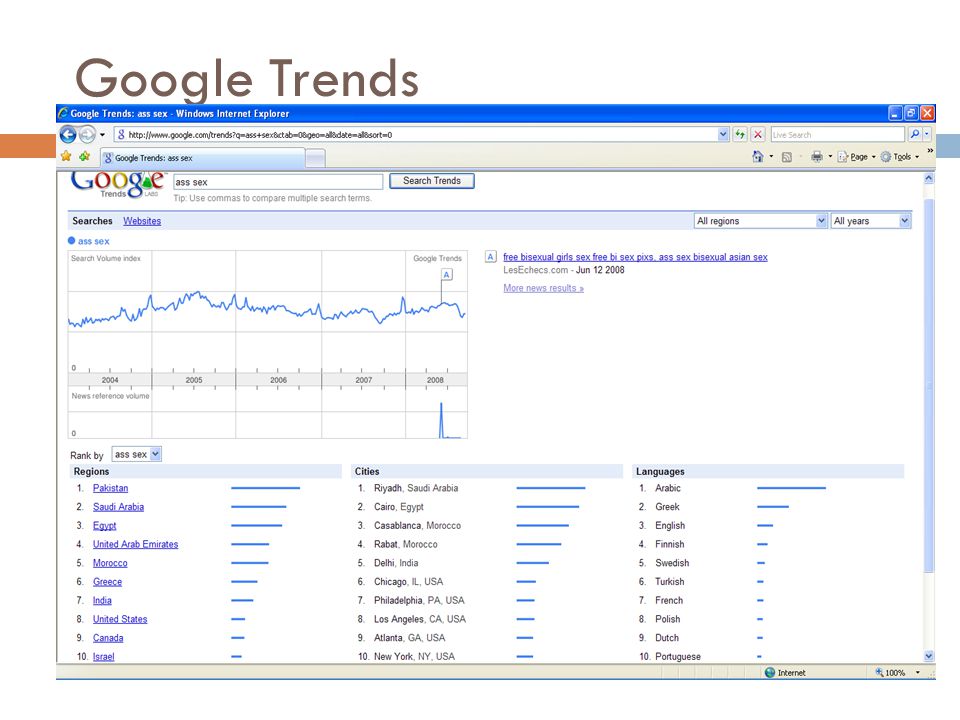Open the Tools menu
The width and height of the screenshot is (960, 720).
pyautogui.click(x=900, y=157)
